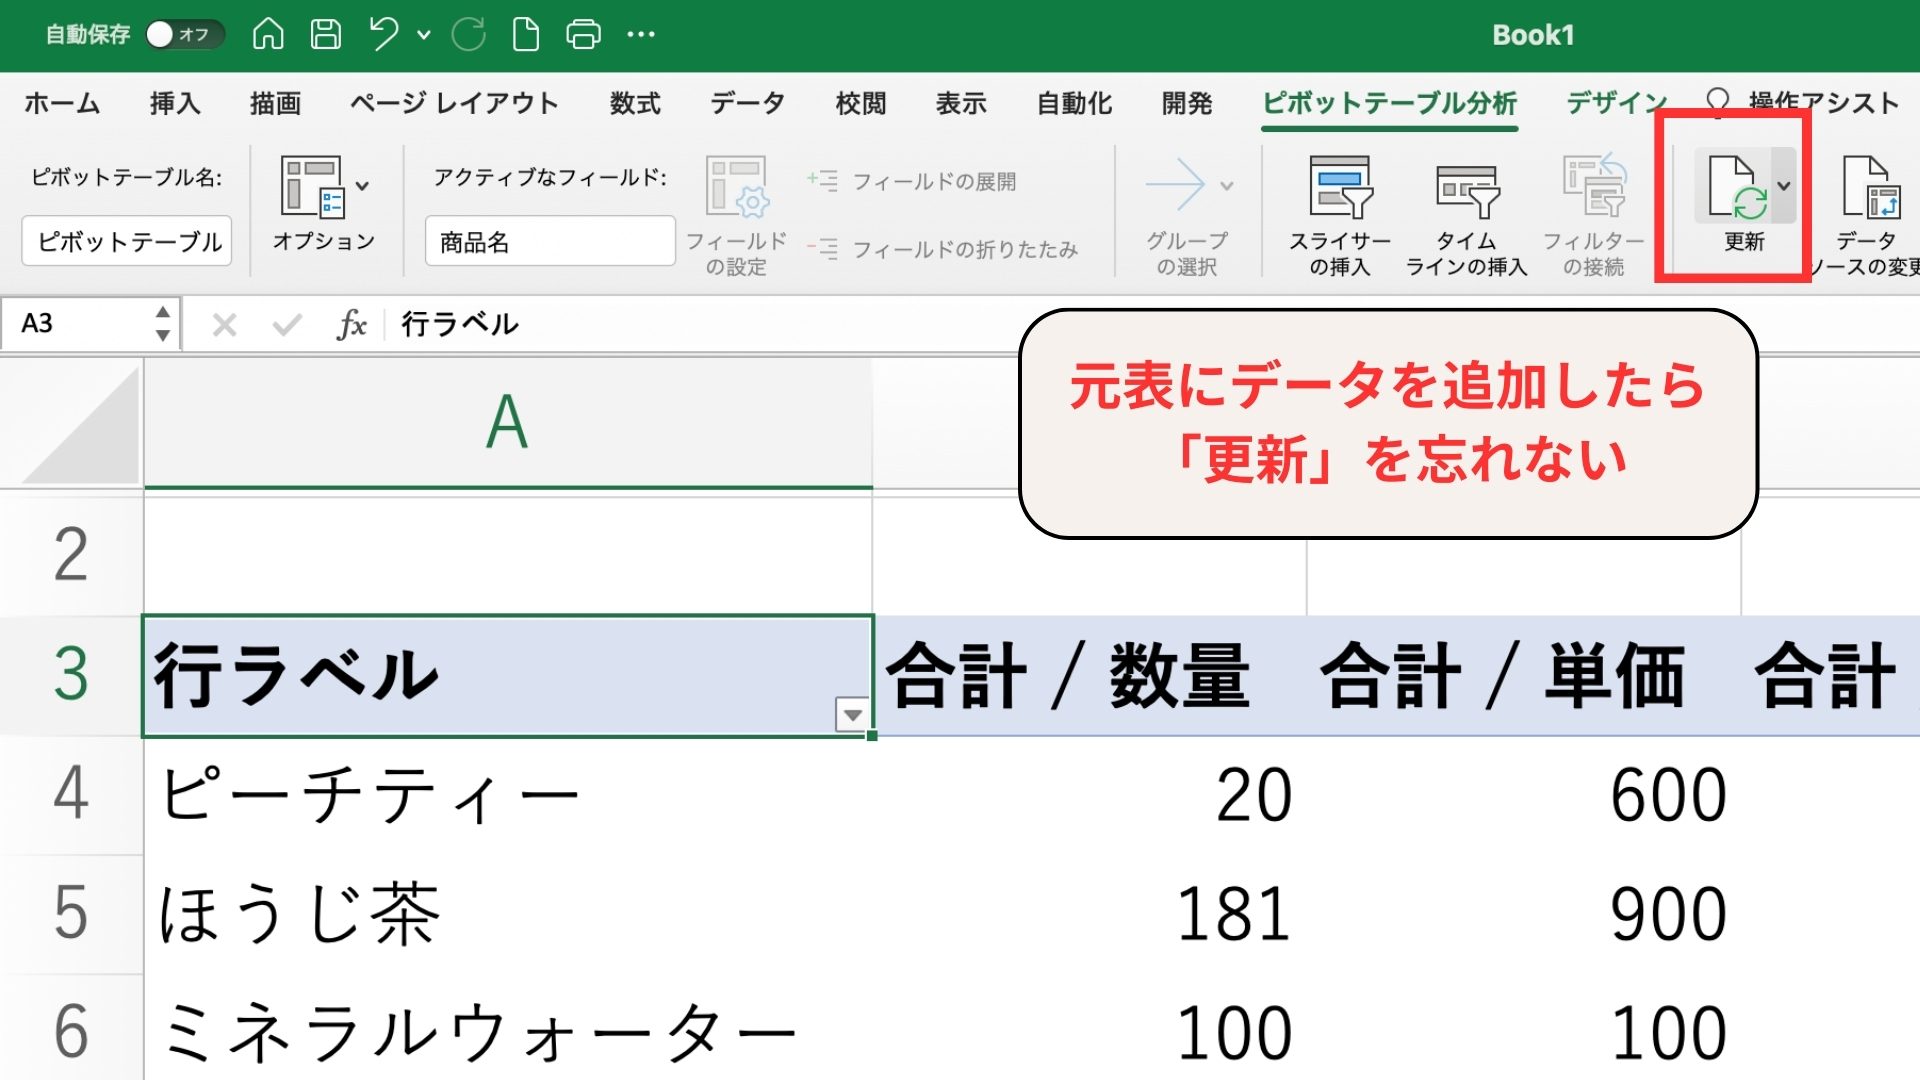Click the Active Field box showing 商品名
Viewport: 1920px width, 1080px height.
coord(550,241)
